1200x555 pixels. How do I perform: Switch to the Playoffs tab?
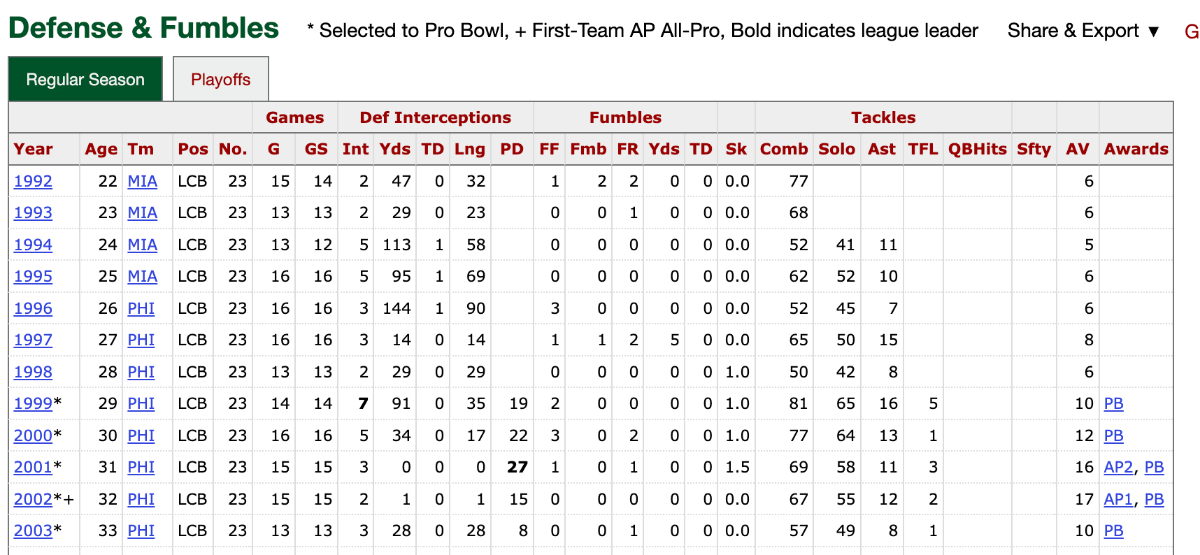[x=220, y=80]
